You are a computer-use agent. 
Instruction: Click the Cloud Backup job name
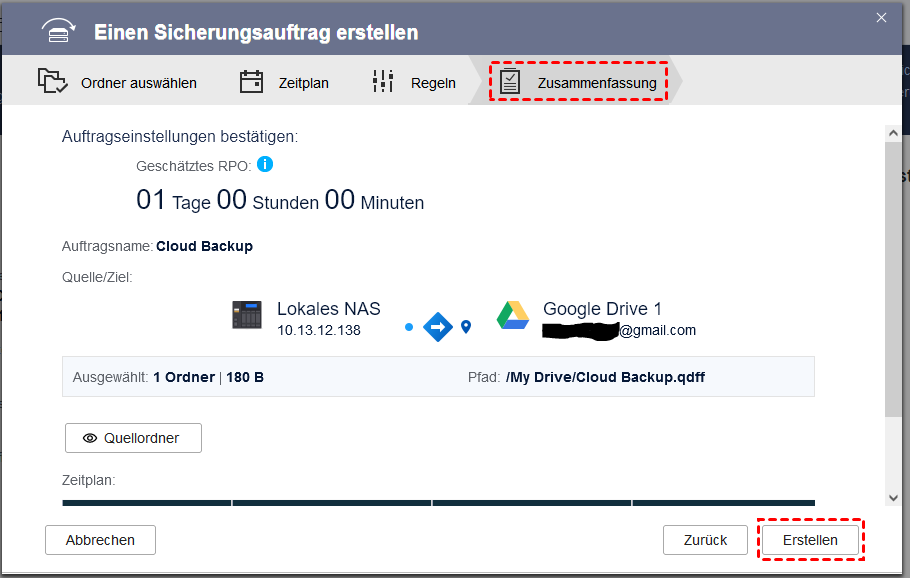click(204, 246)
